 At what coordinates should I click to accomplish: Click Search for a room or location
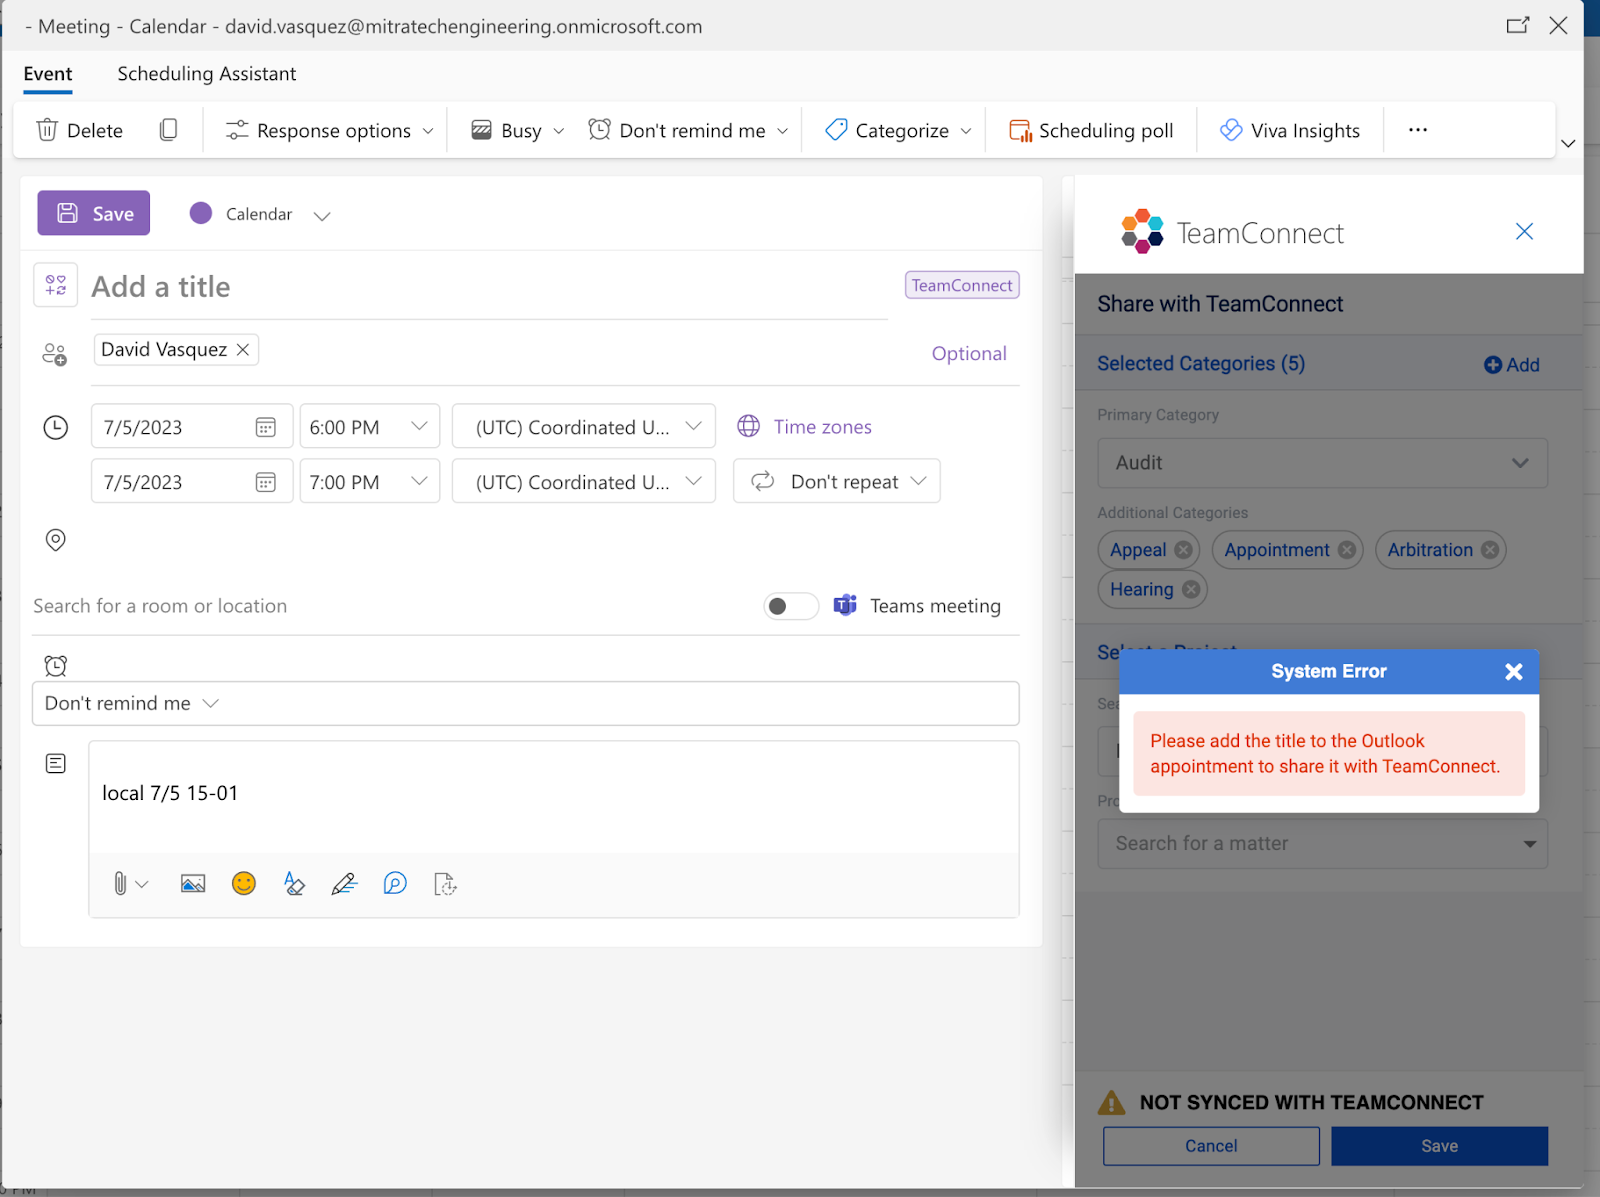pos(160,606)
